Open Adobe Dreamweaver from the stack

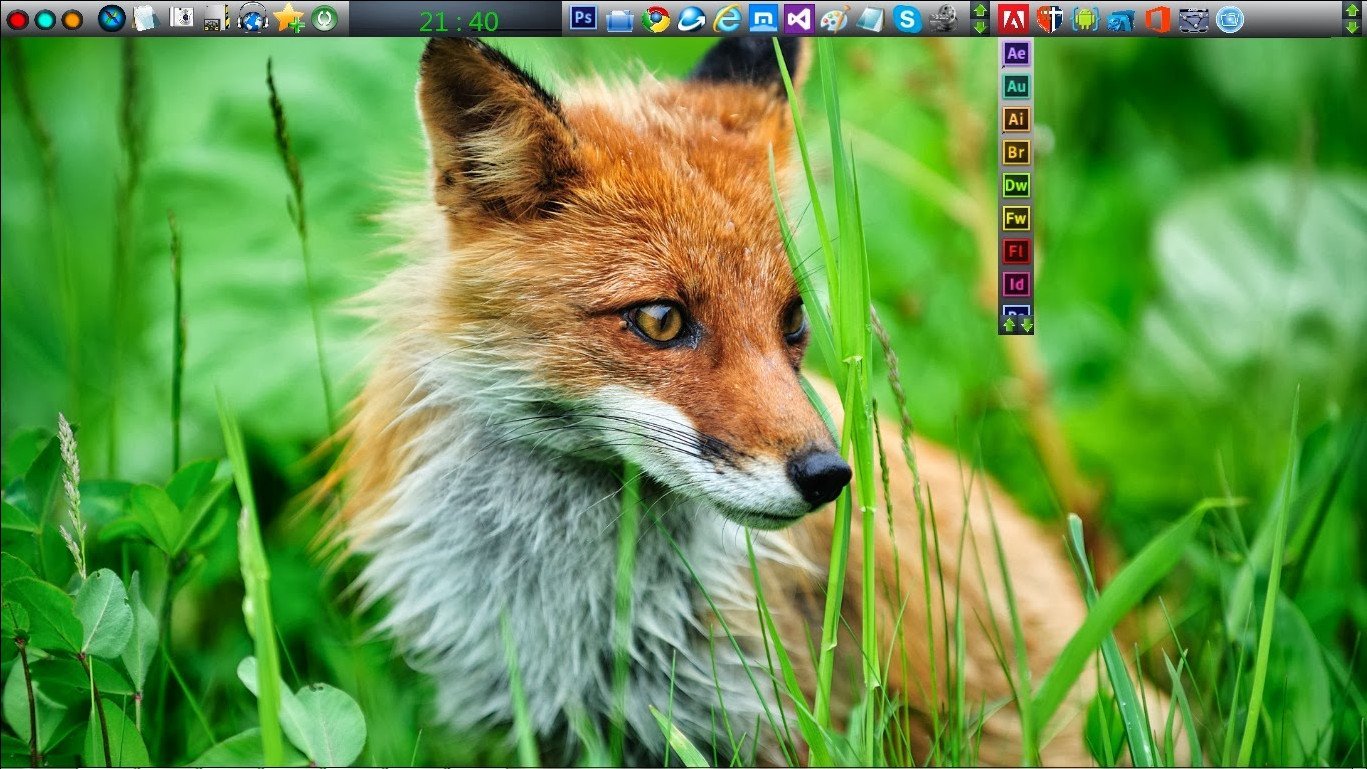pyautogui.click(x=1016, y=186)
